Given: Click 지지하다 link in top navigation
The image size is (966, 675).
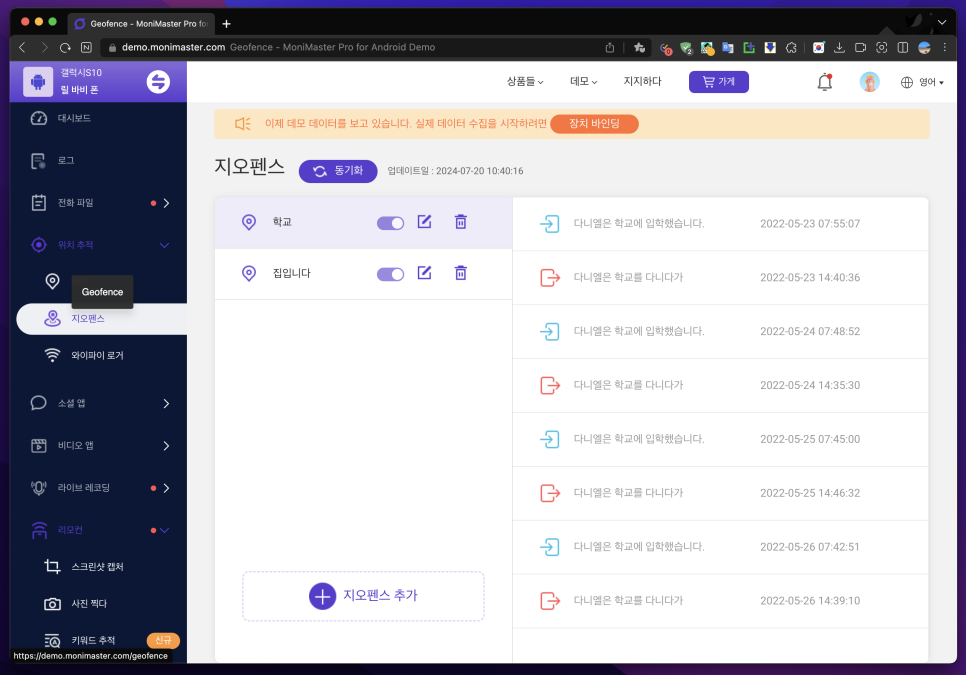Looking at the screenshot, I should click(642, 81).
